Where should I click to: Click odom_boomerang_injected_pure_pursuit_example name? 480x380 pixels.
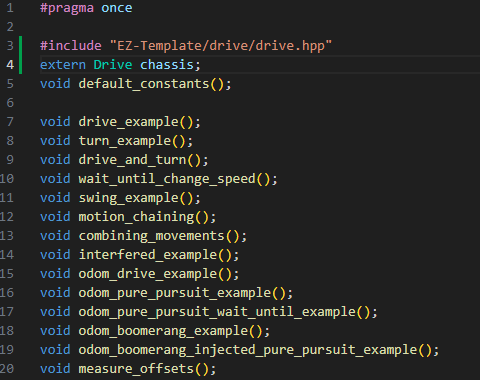(x=248, y=350)
